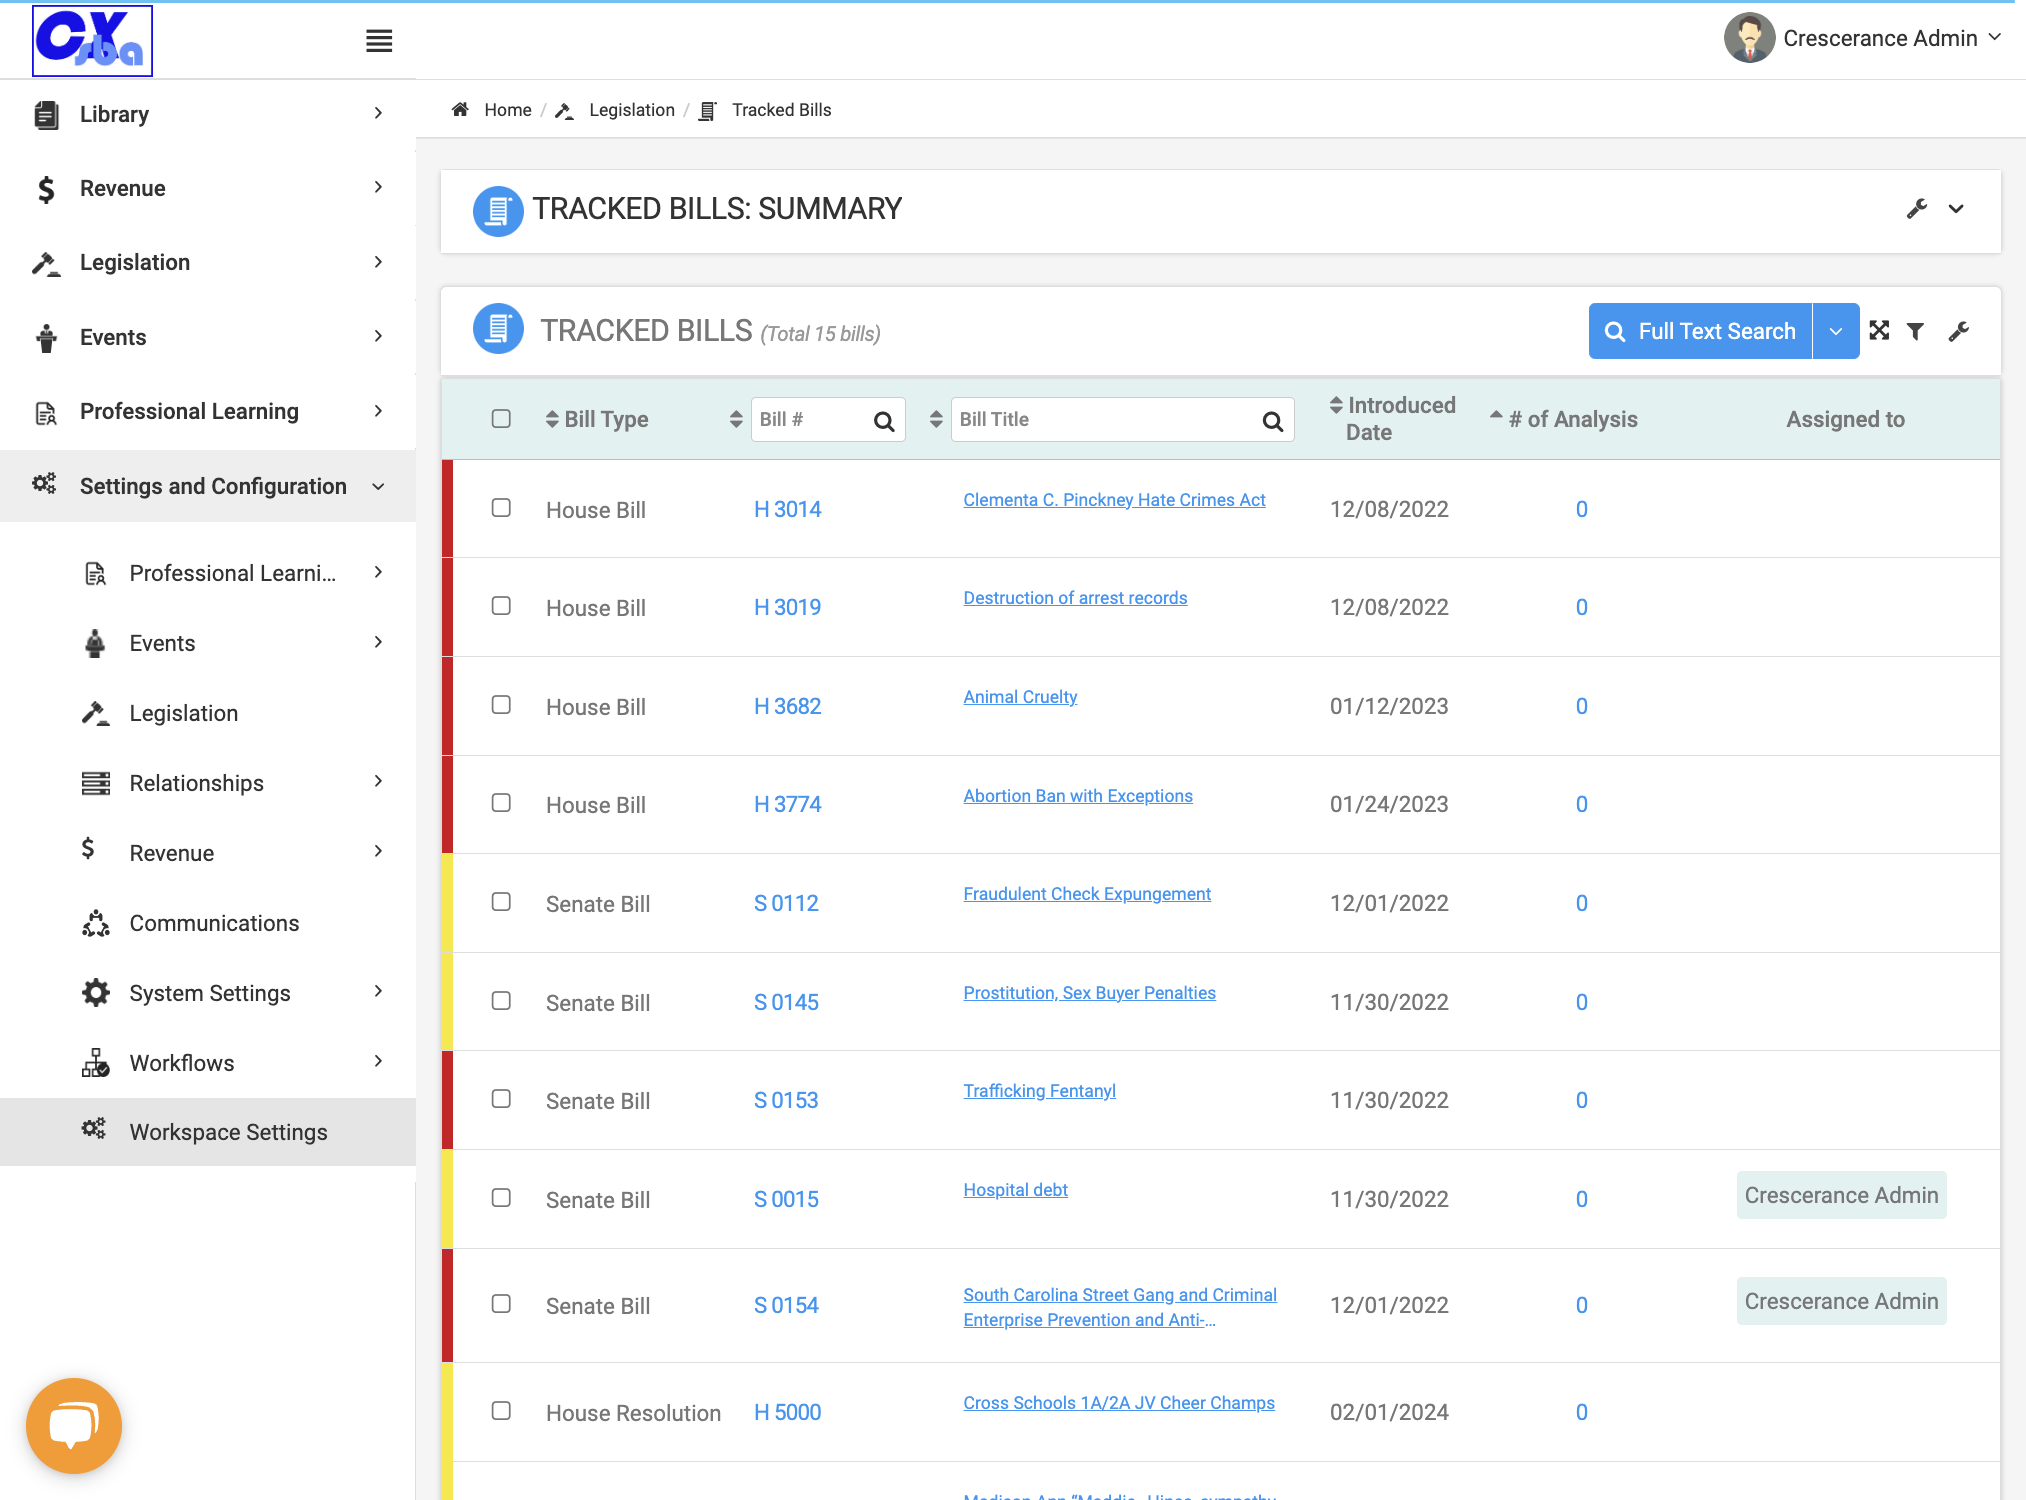
Task: Click the wrench icon in Summary panel
Action: 1916,209
